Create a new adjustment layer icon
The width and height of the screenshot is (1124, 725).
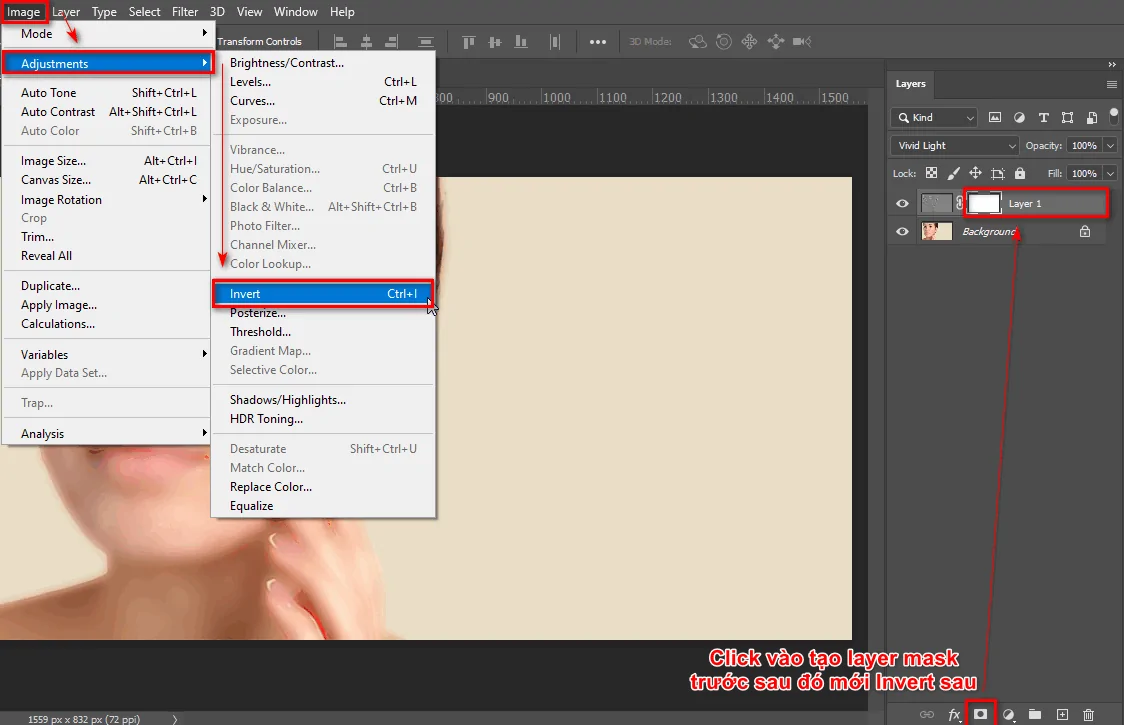click(x=1009, y=714)
